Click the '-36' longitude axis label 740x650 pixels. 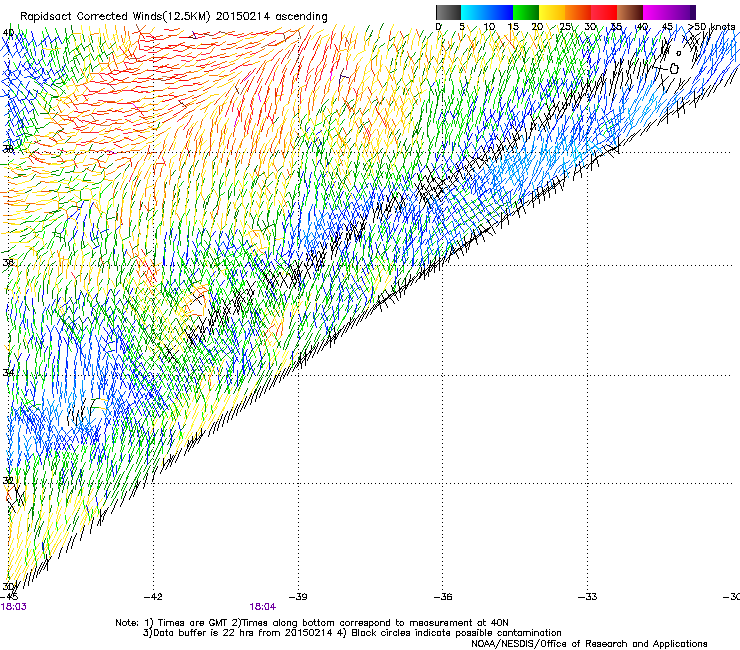(x=443, y=597)
